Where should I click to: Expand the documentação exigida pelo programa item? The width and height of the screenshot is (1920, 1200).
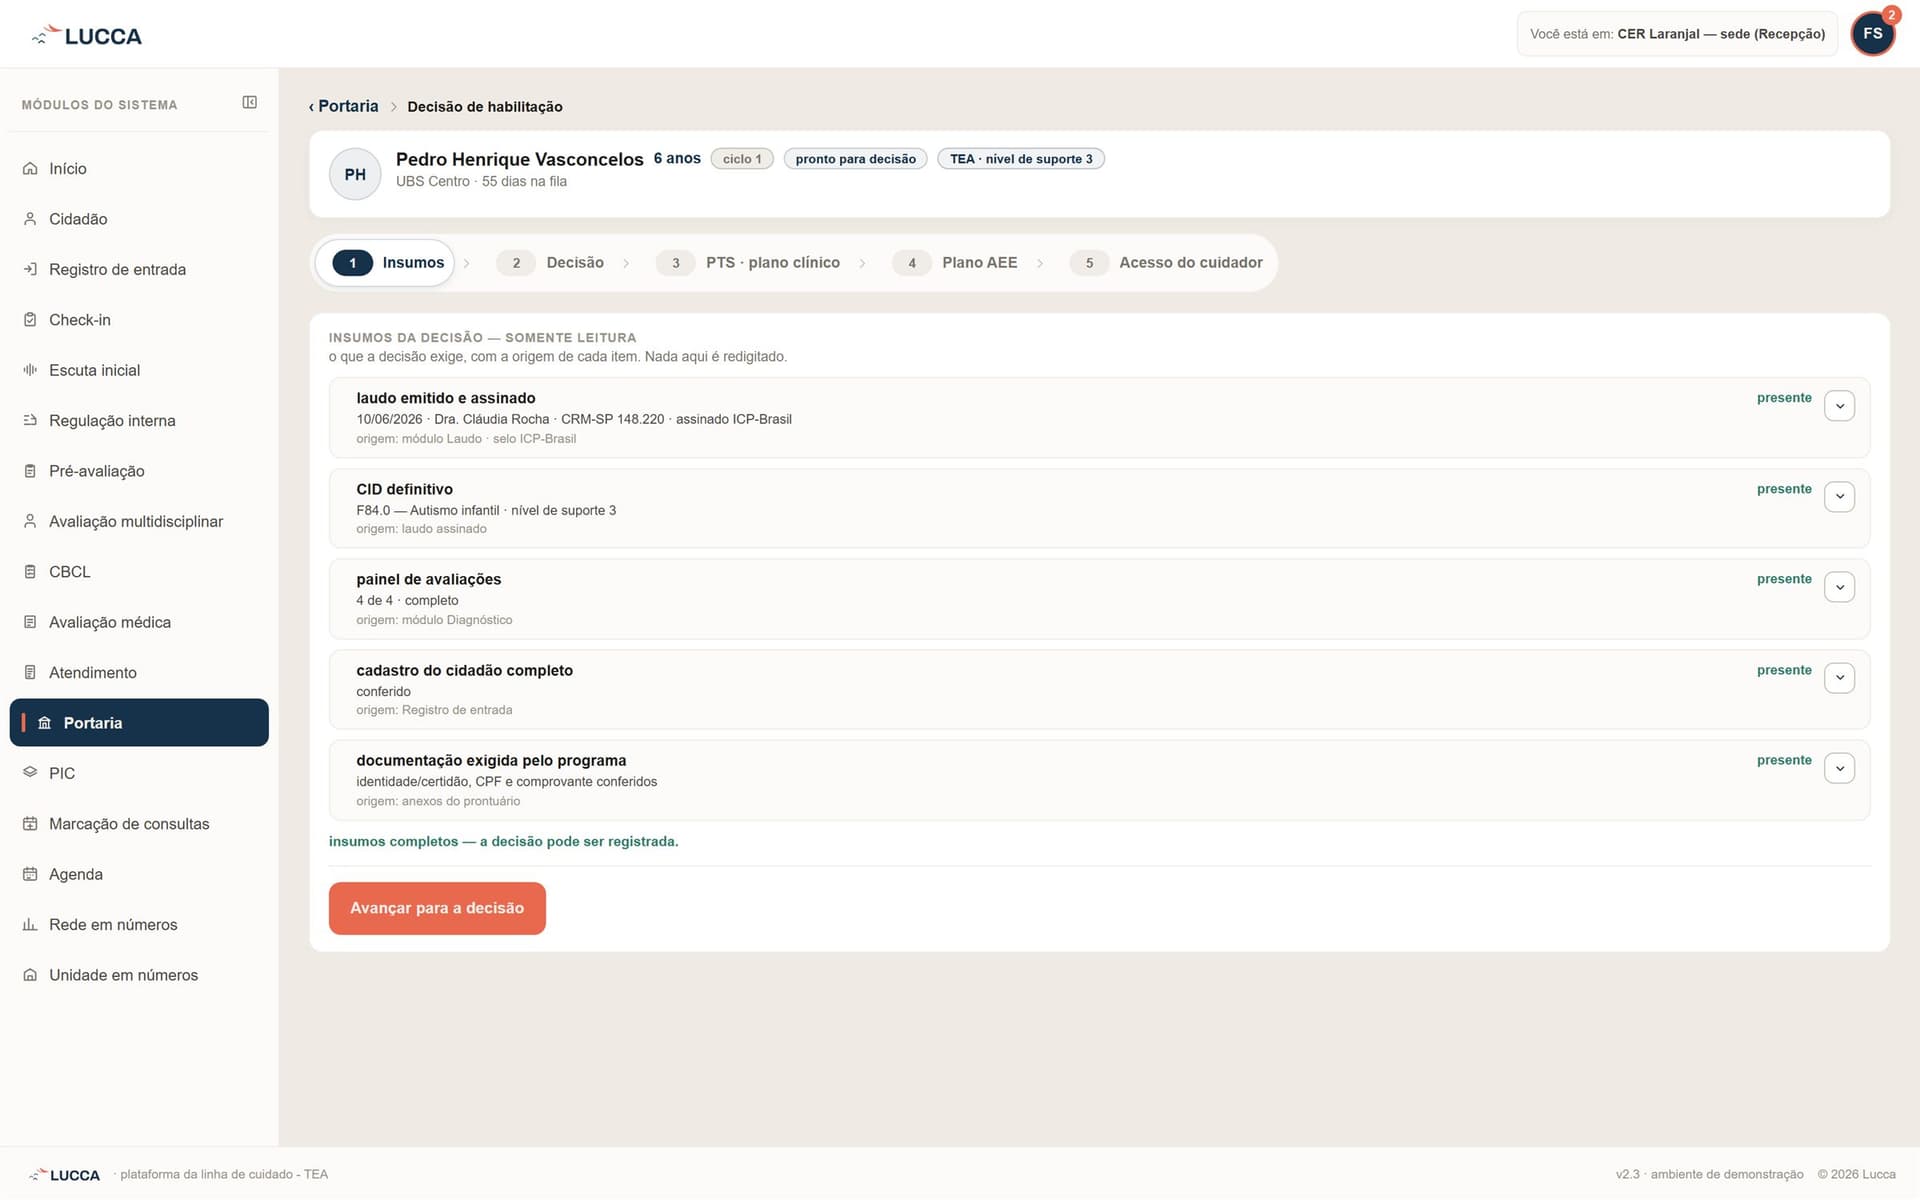click(x=1839, y=768)
